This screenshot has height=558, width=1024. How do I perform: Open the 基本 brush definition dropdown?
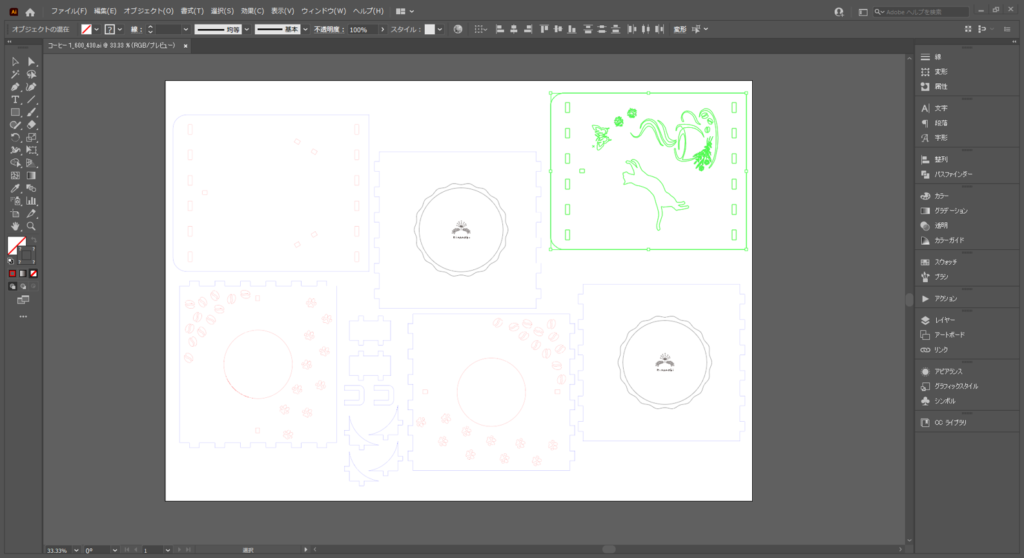point(304,29)
